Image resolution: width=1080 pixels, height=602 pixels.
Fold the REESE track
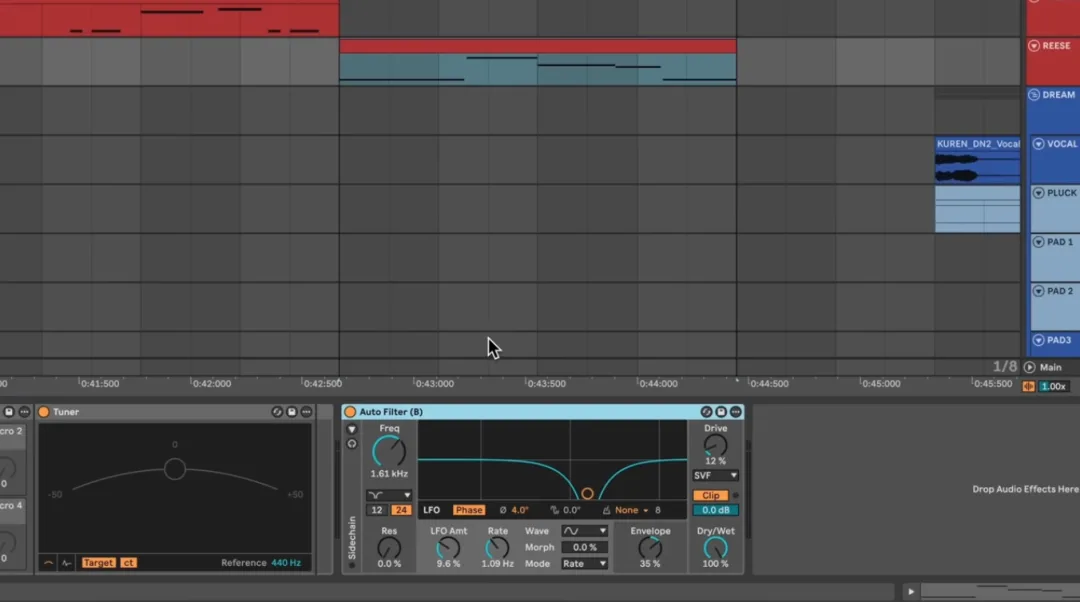(x=1033, y=45)
